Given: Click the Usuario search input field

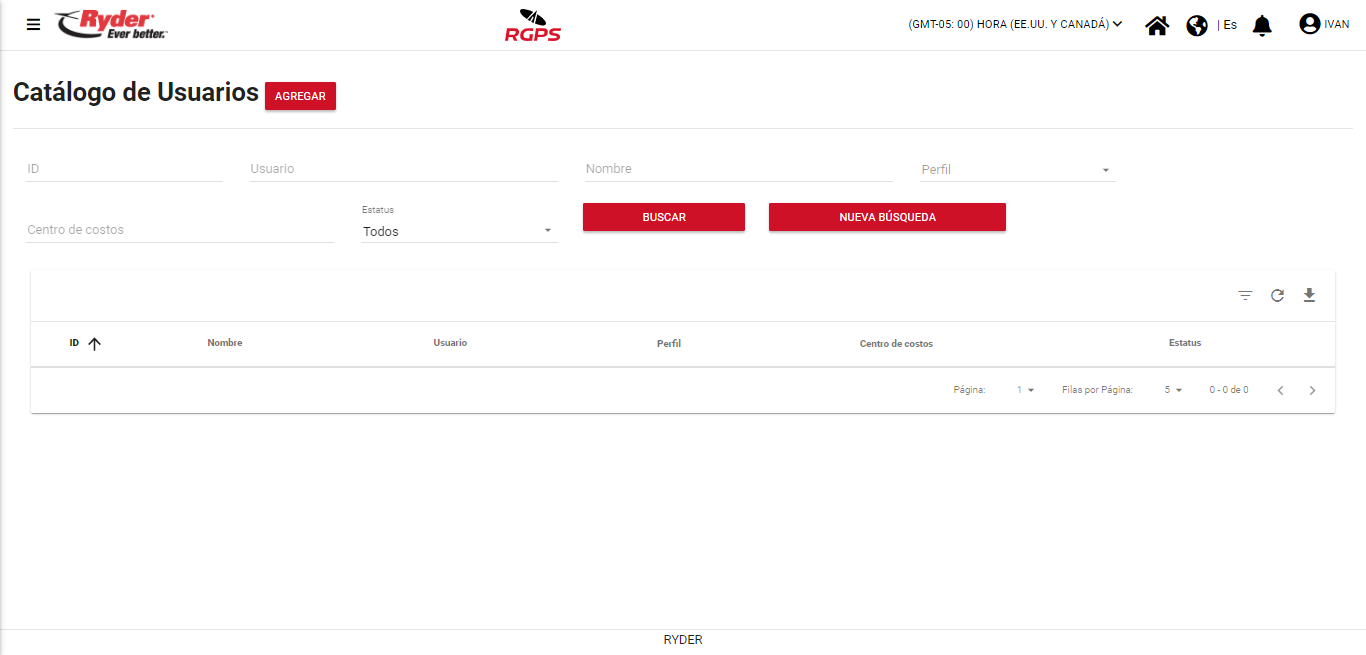Looking at the screenshot, I should click(x=403, y=169).
